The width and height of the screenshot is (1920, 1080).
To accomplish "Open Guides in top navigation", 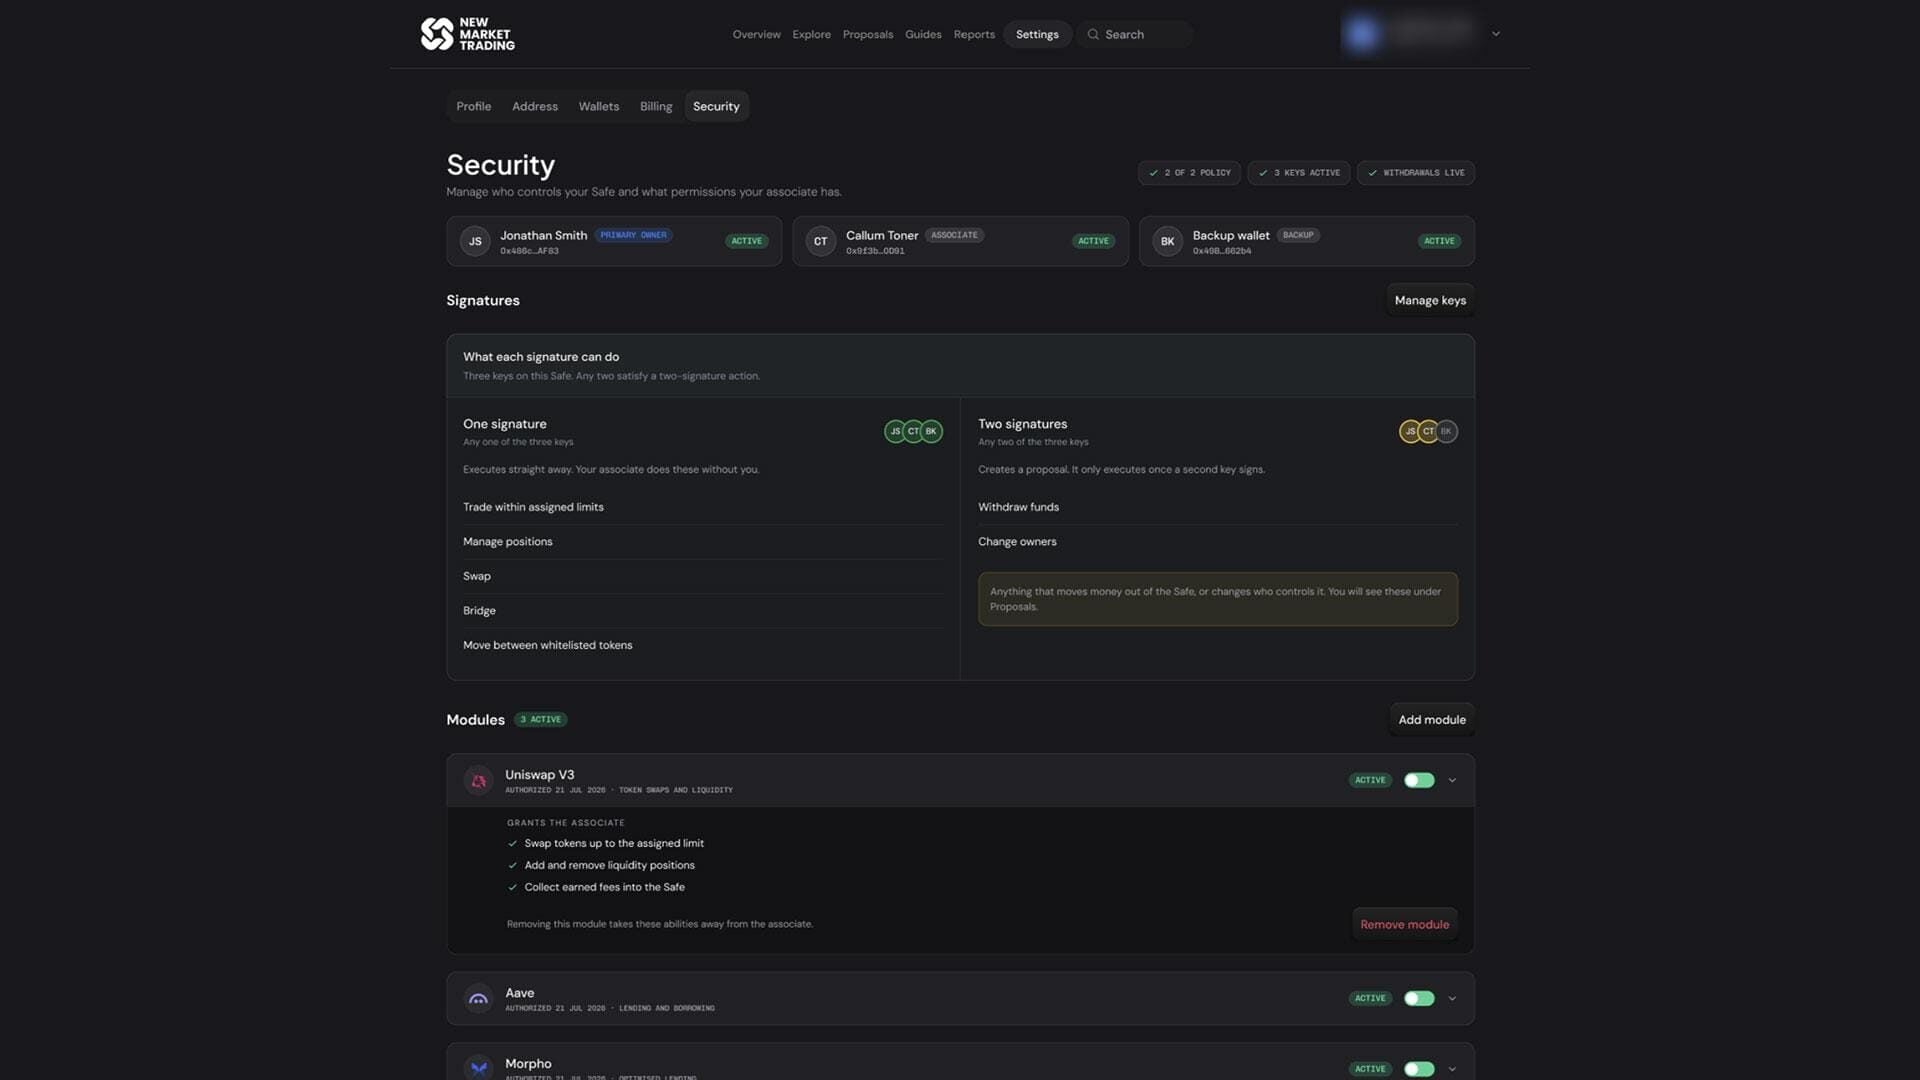I will 923,34.
